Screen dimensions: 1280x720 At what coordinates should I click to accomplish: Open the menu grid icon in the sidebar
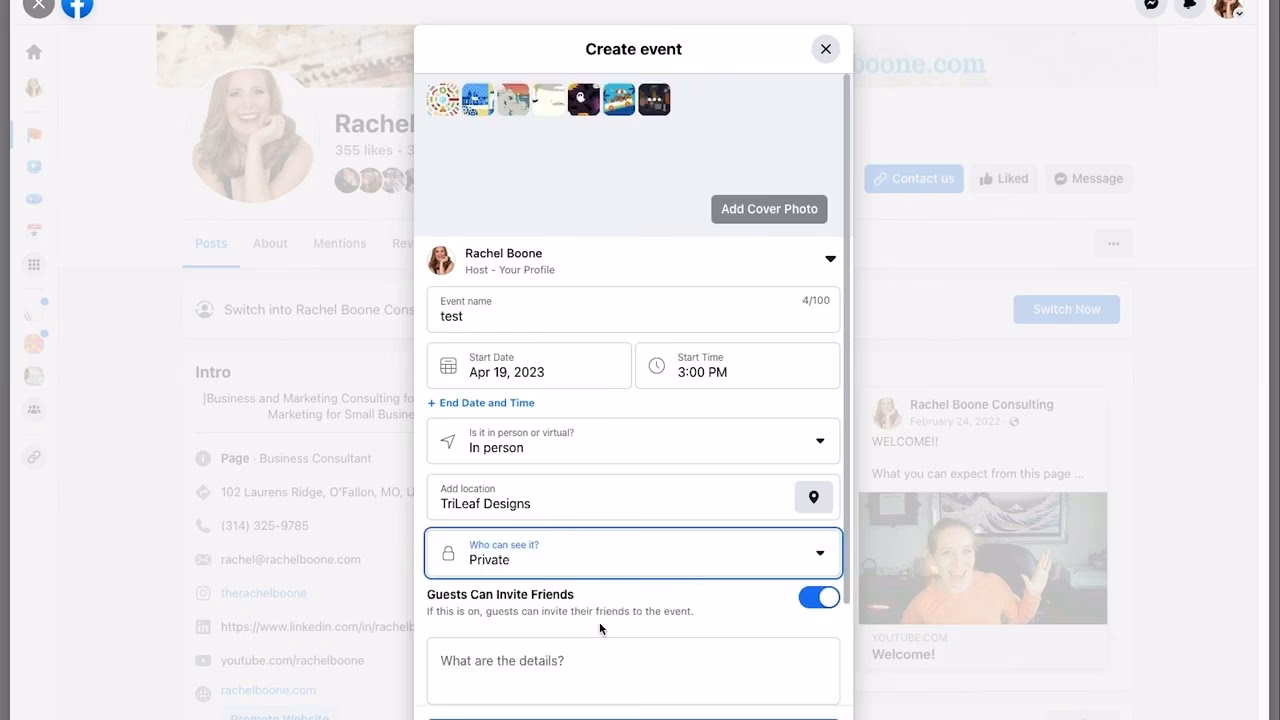[34, 265]
